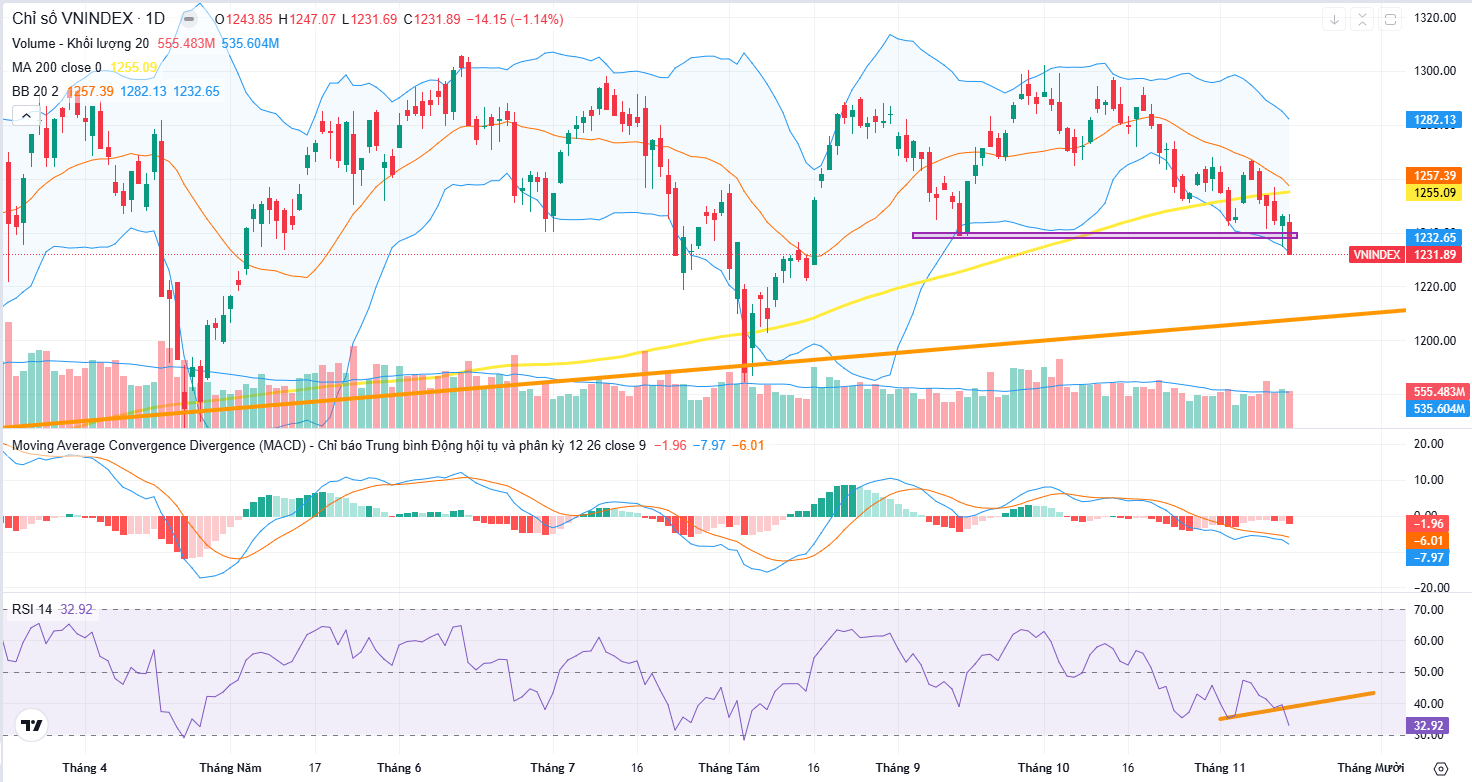Click the gray market status indicator beside 1D
This screenshot has height=782, width=1472.
point(188,19)
